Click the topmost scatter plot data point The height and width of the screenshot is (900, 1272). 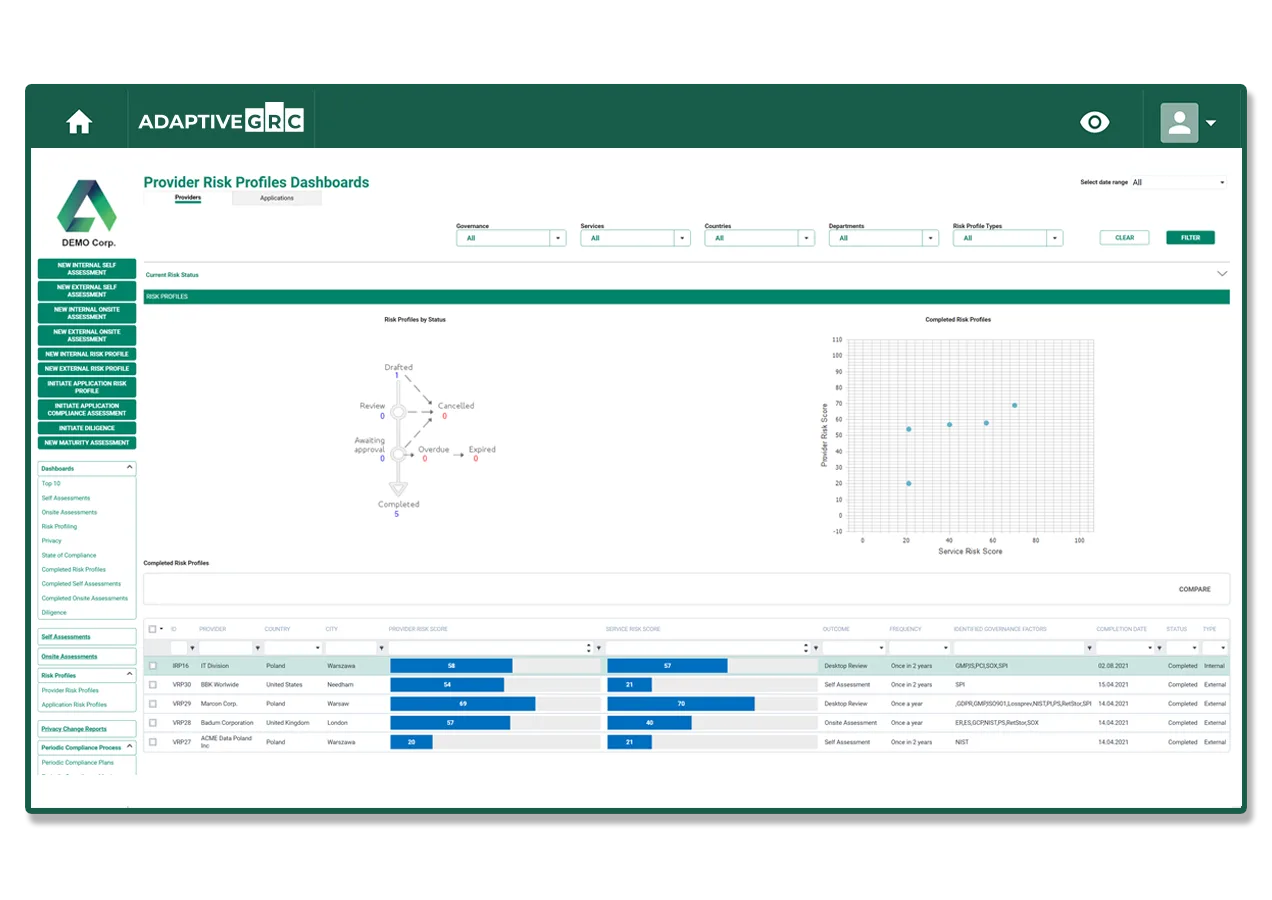pos(1014,405)
